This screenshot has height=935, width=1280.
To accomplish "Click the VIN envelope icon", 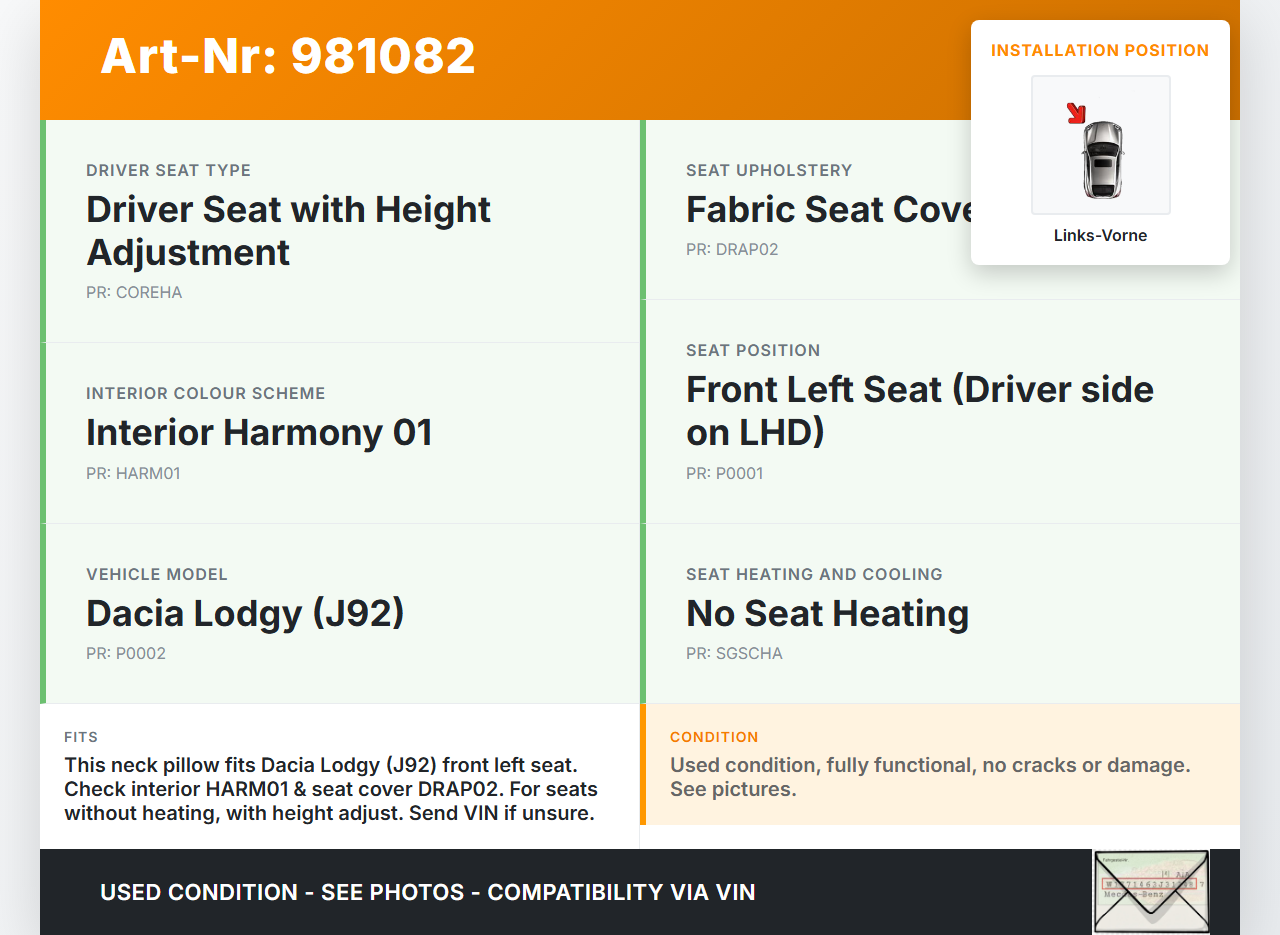I will pos(1151,890).
